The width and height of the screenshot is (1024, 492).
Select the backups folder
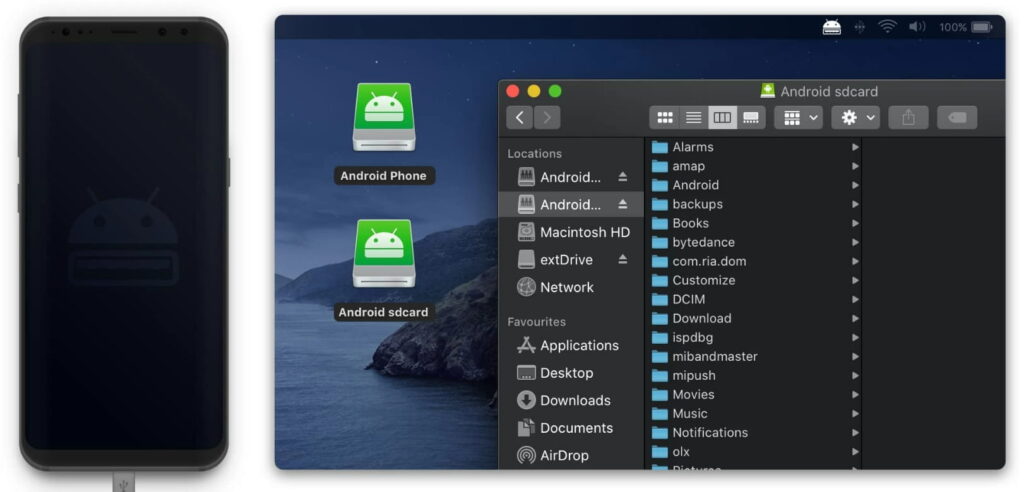coord(754,204)
